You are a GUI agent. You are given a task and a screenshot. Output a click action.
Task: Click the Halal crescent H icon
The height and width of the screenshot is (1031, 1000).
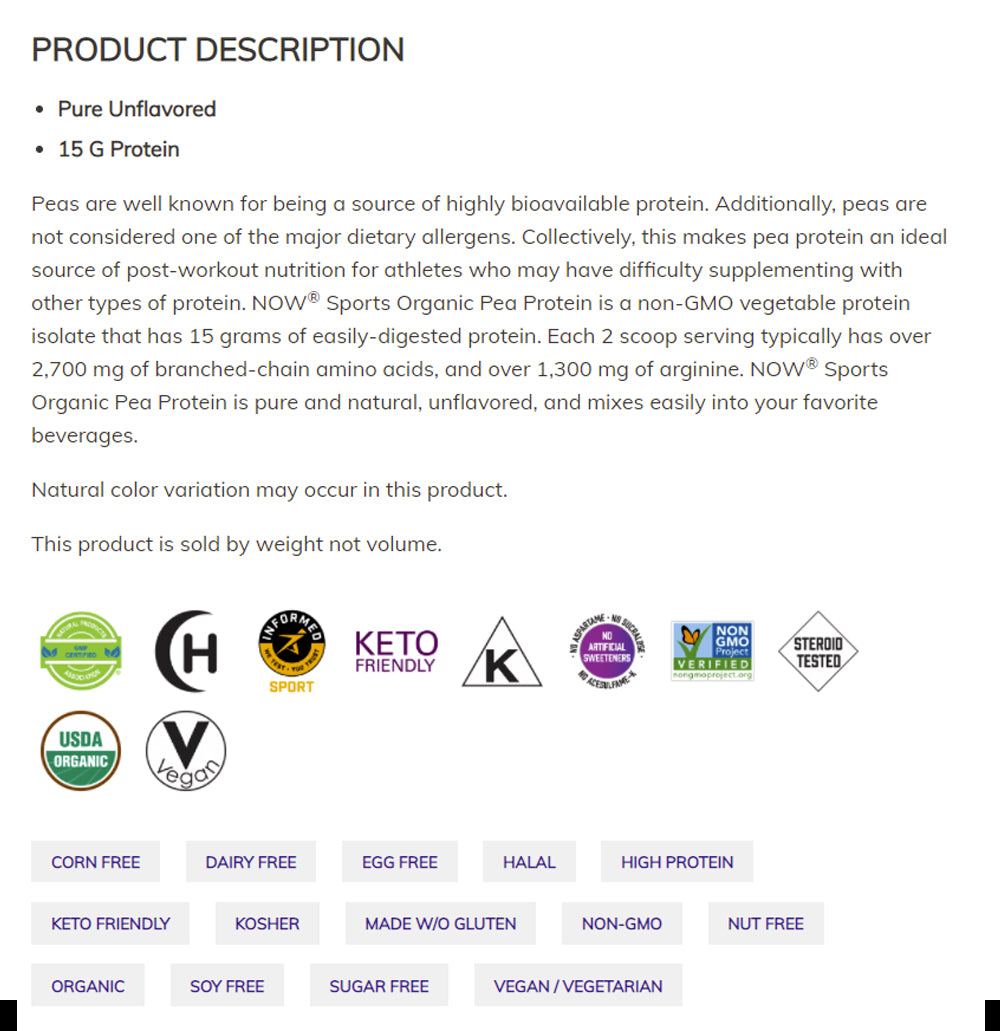click(x=187, y=651)
